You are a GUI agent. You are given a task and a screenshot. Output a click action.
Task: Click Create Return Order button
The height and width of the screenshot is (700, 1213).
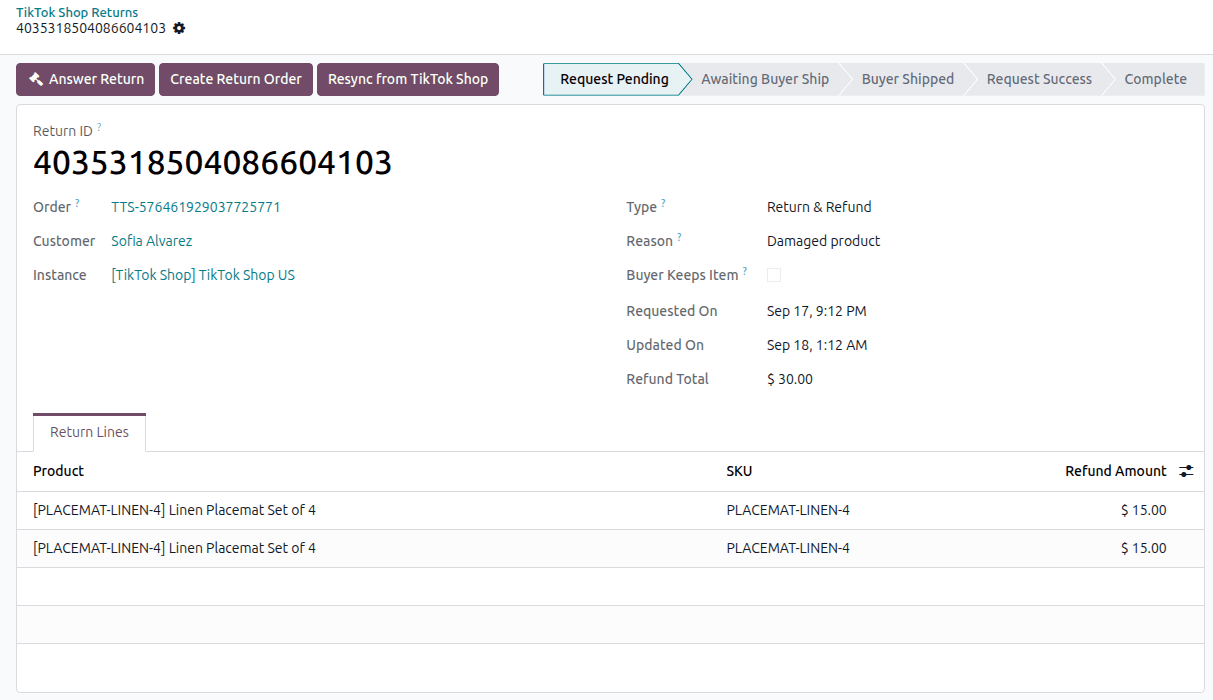236,79
